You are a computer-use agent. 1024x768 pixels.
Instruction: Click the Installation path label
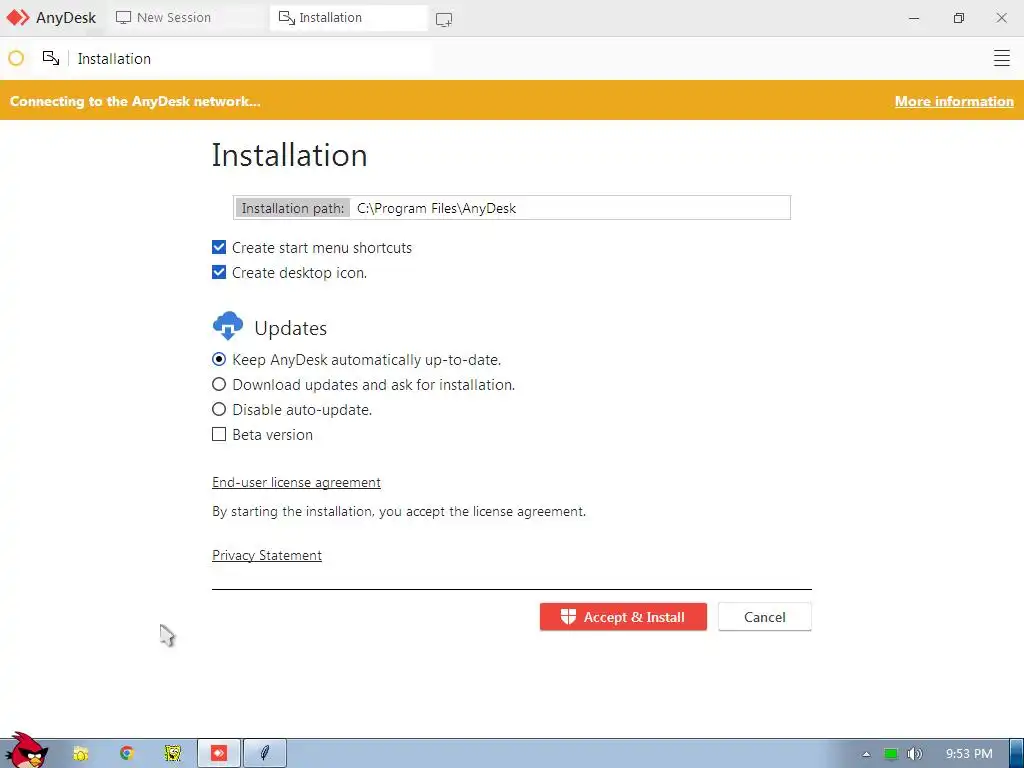coord(293,208)
